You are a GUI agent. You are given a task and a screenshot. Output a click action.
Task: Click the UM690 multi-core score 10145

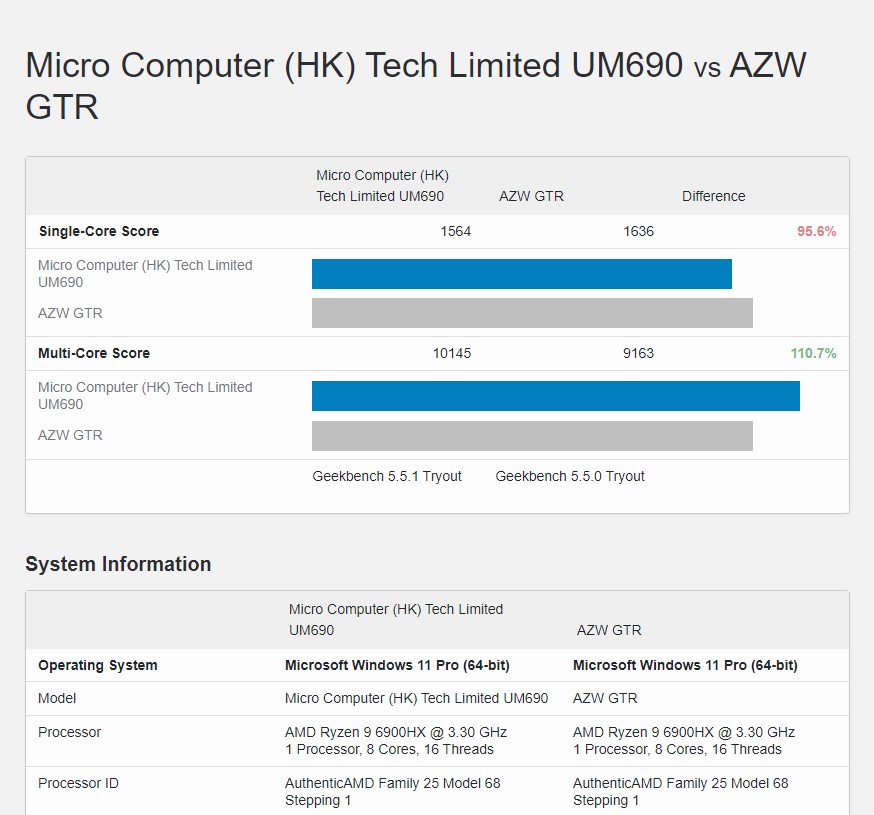coord(451,353)
